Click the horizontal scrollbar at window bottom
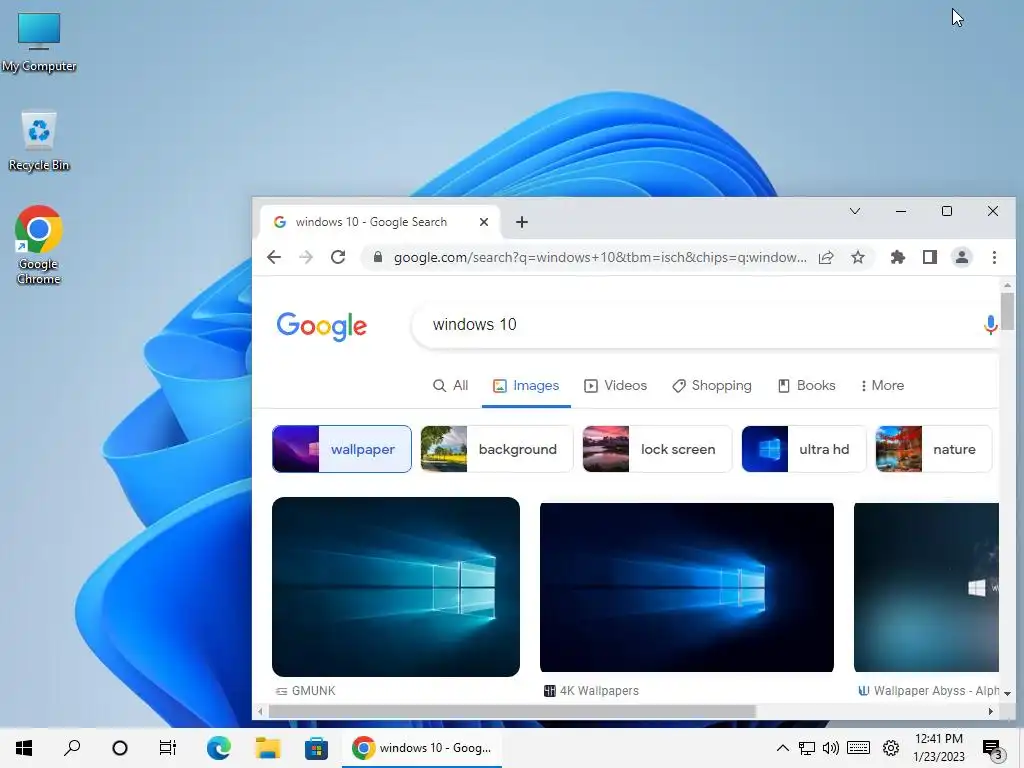The height and width of the screenshot is (768, 1024). point(512,711)
